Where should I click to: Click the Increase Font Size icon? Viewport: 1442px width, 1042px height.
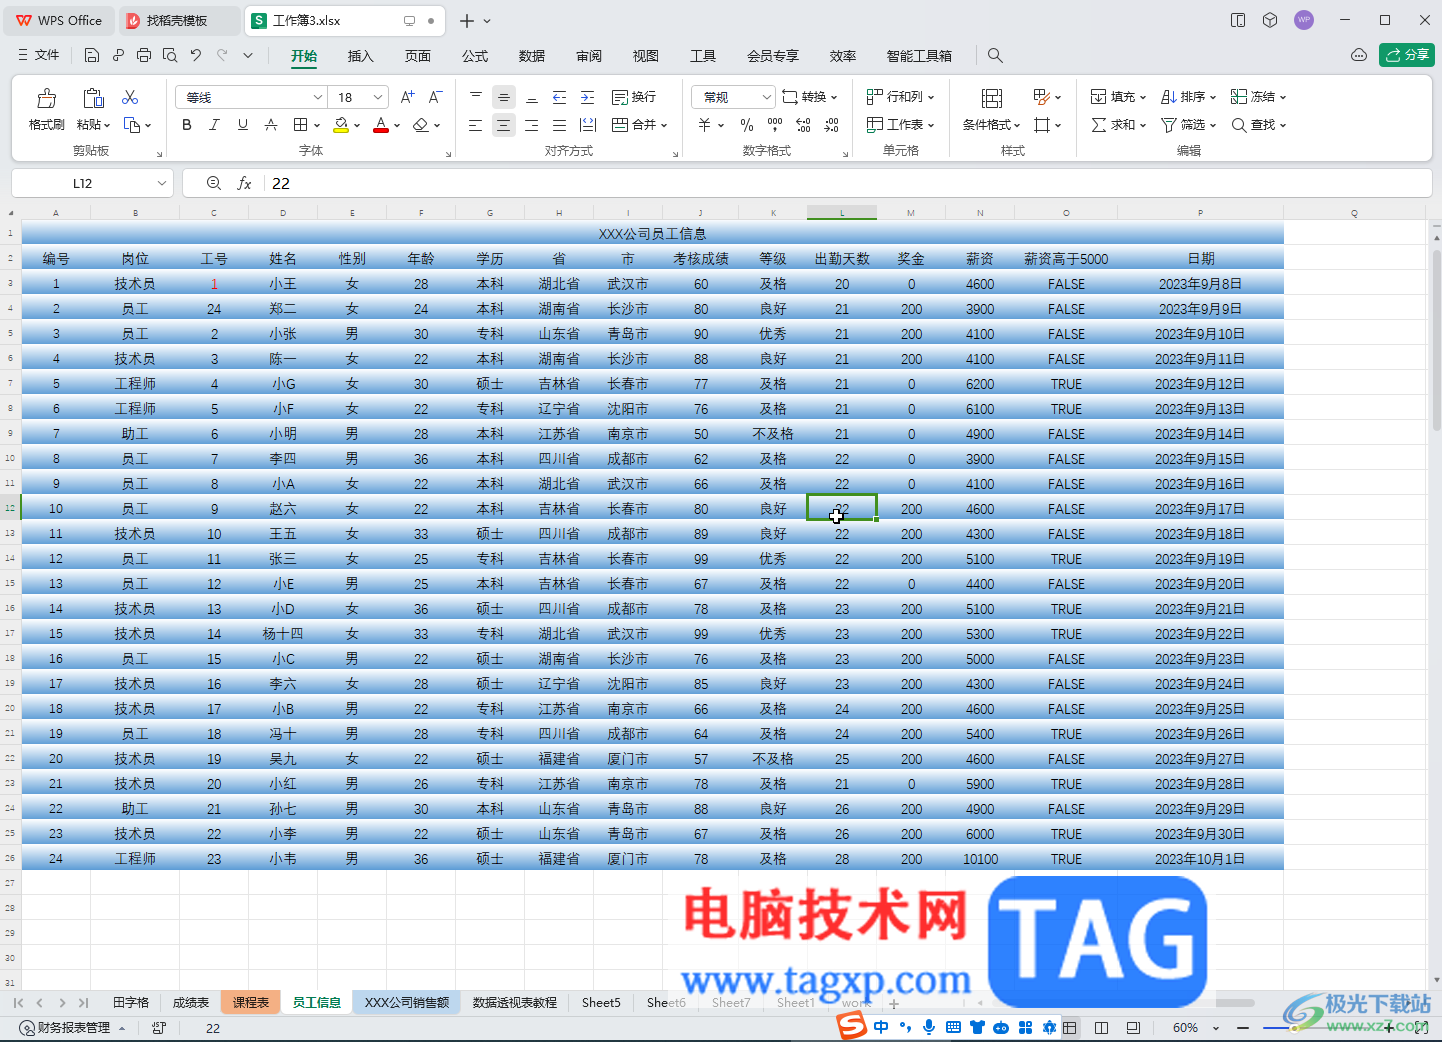coord(407,97)
